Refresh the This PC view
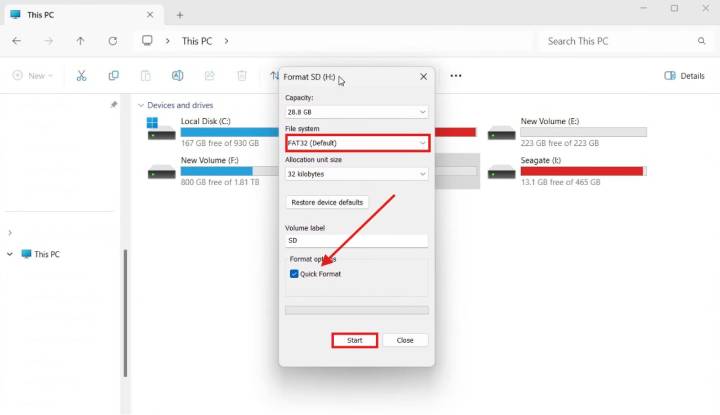Viewport: 720px width, 415px height. [x=112, y=41]
